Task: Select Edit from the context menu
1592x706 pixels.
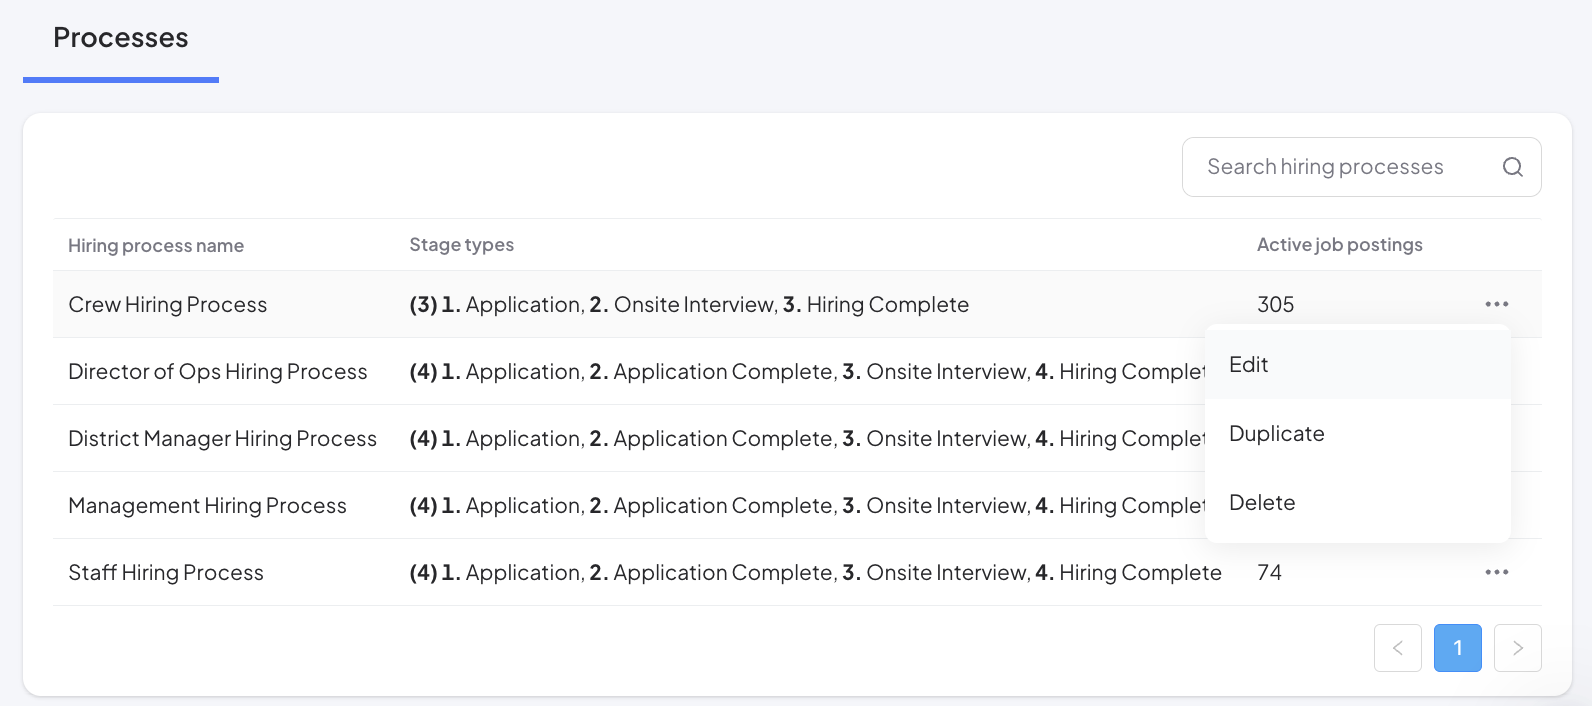Action: point(1358,365)
